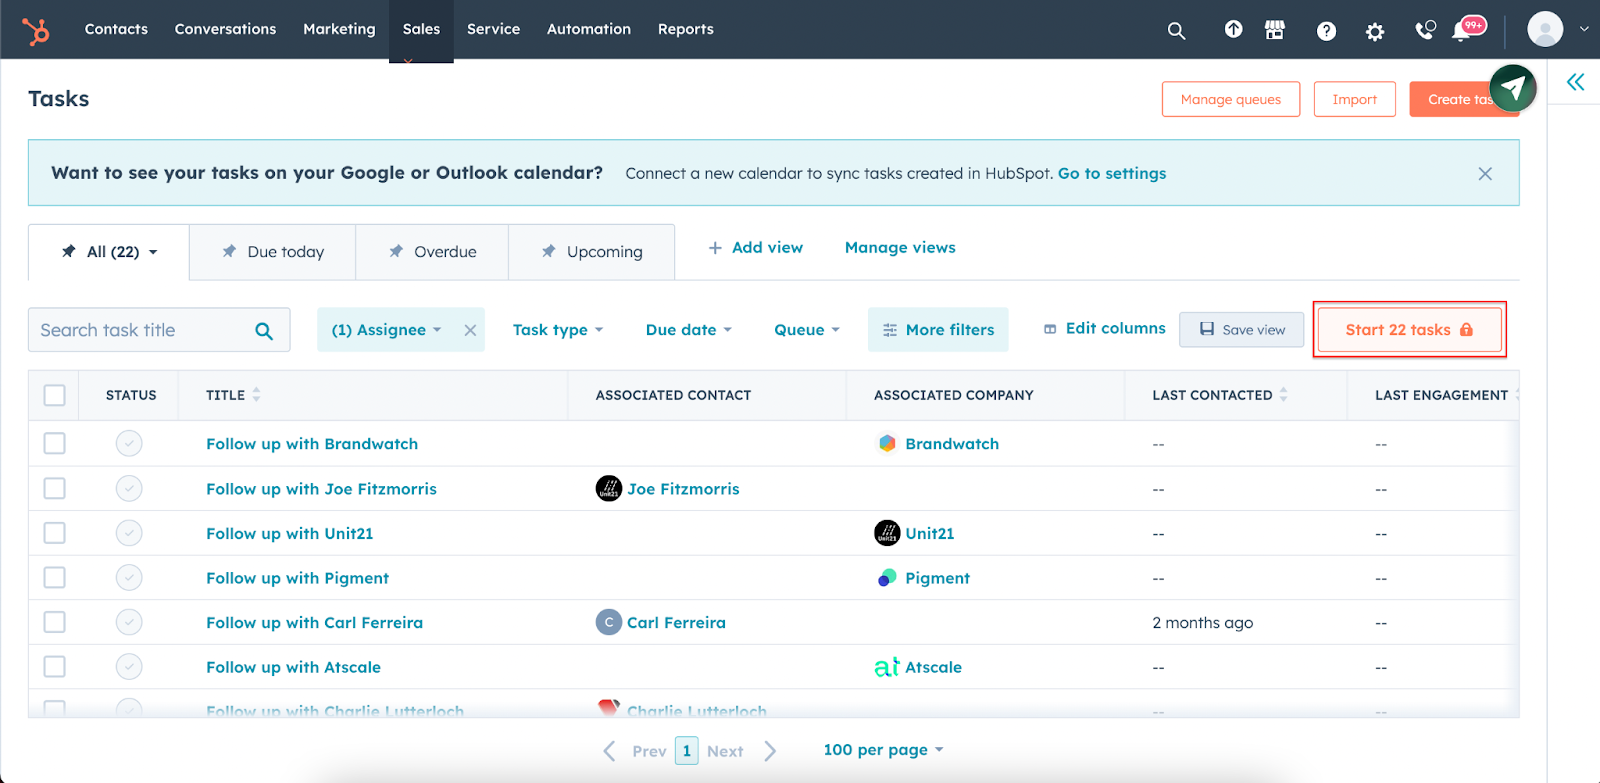Check the Follow up with Joe Fitzmorris row
Viewport: 1600px width, 783px height.
pos(55,488)
